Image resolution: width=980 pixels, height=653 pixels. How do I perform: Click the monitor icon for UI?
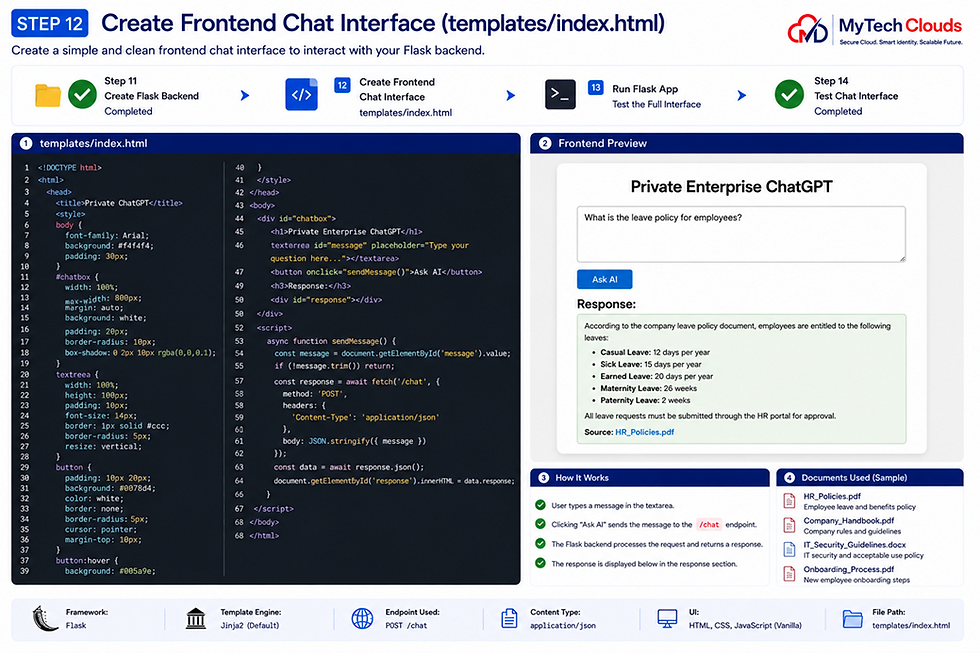[668, 619]
